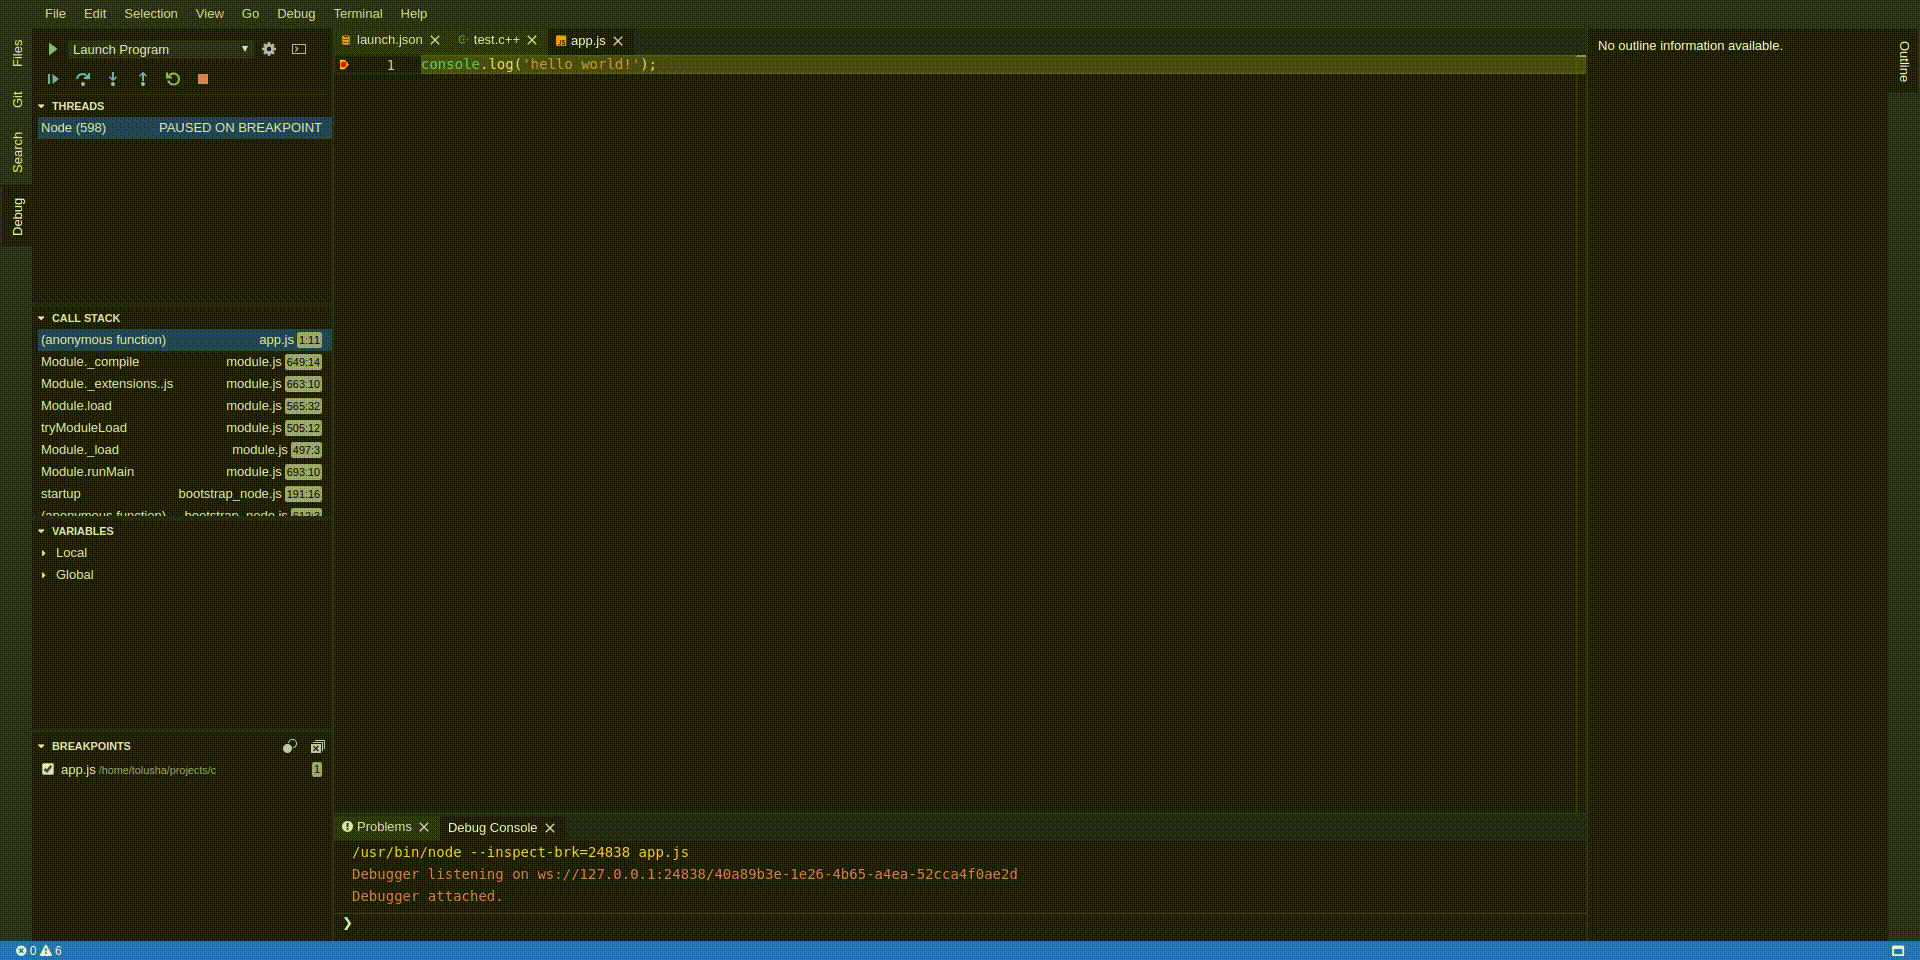
Task: Start debugging with the green play icon
Action: pos(52,49)
